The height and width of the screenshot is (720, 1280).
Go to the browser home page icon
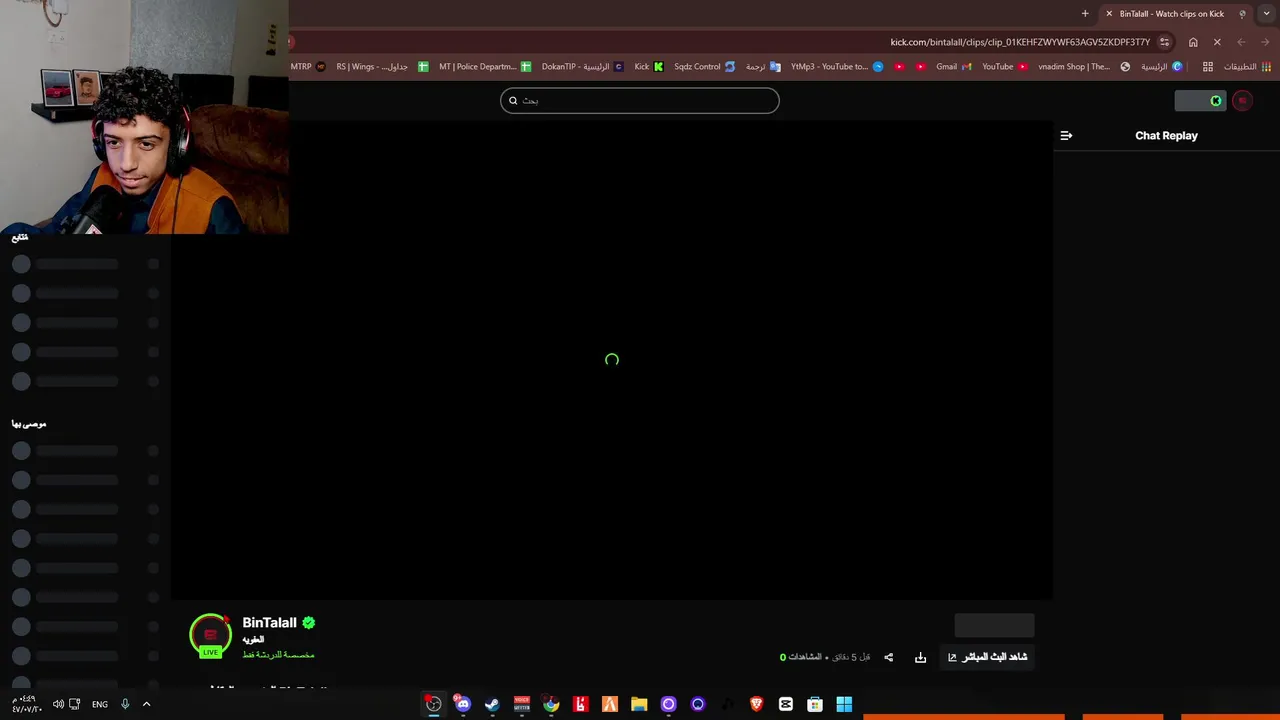tap(1193, 42)
